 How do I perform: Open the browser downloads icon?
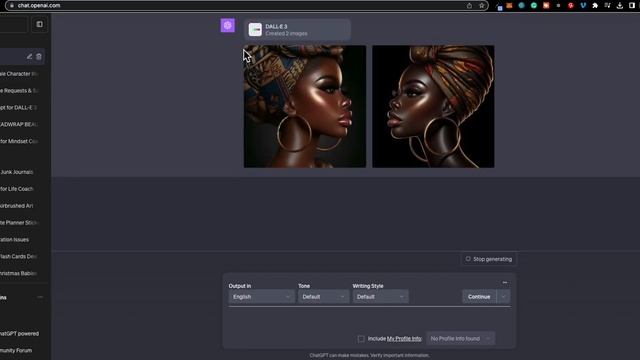(x=620, y=6)
